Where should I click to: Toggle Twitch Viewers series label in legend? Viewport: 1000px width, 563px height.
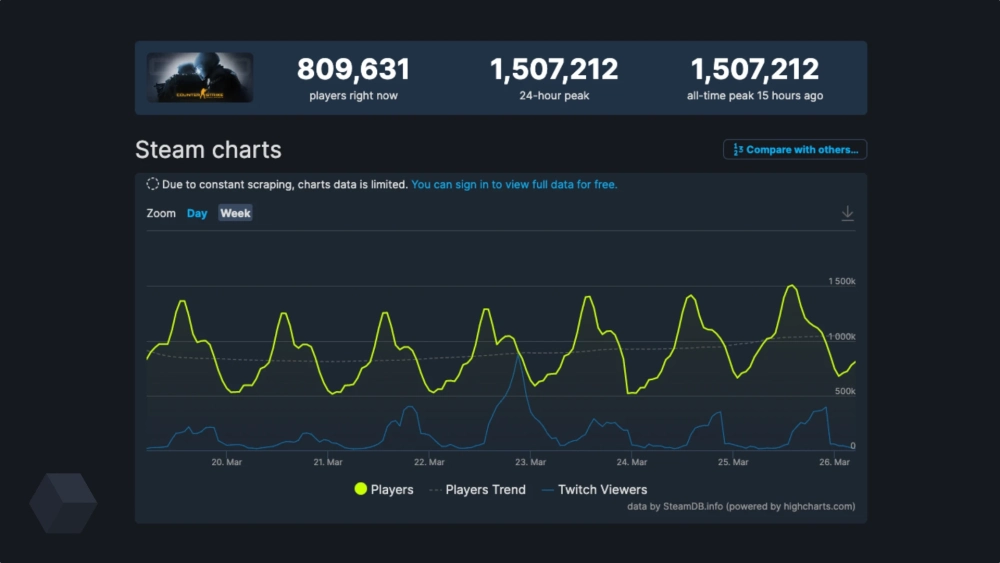coord(602,490)
